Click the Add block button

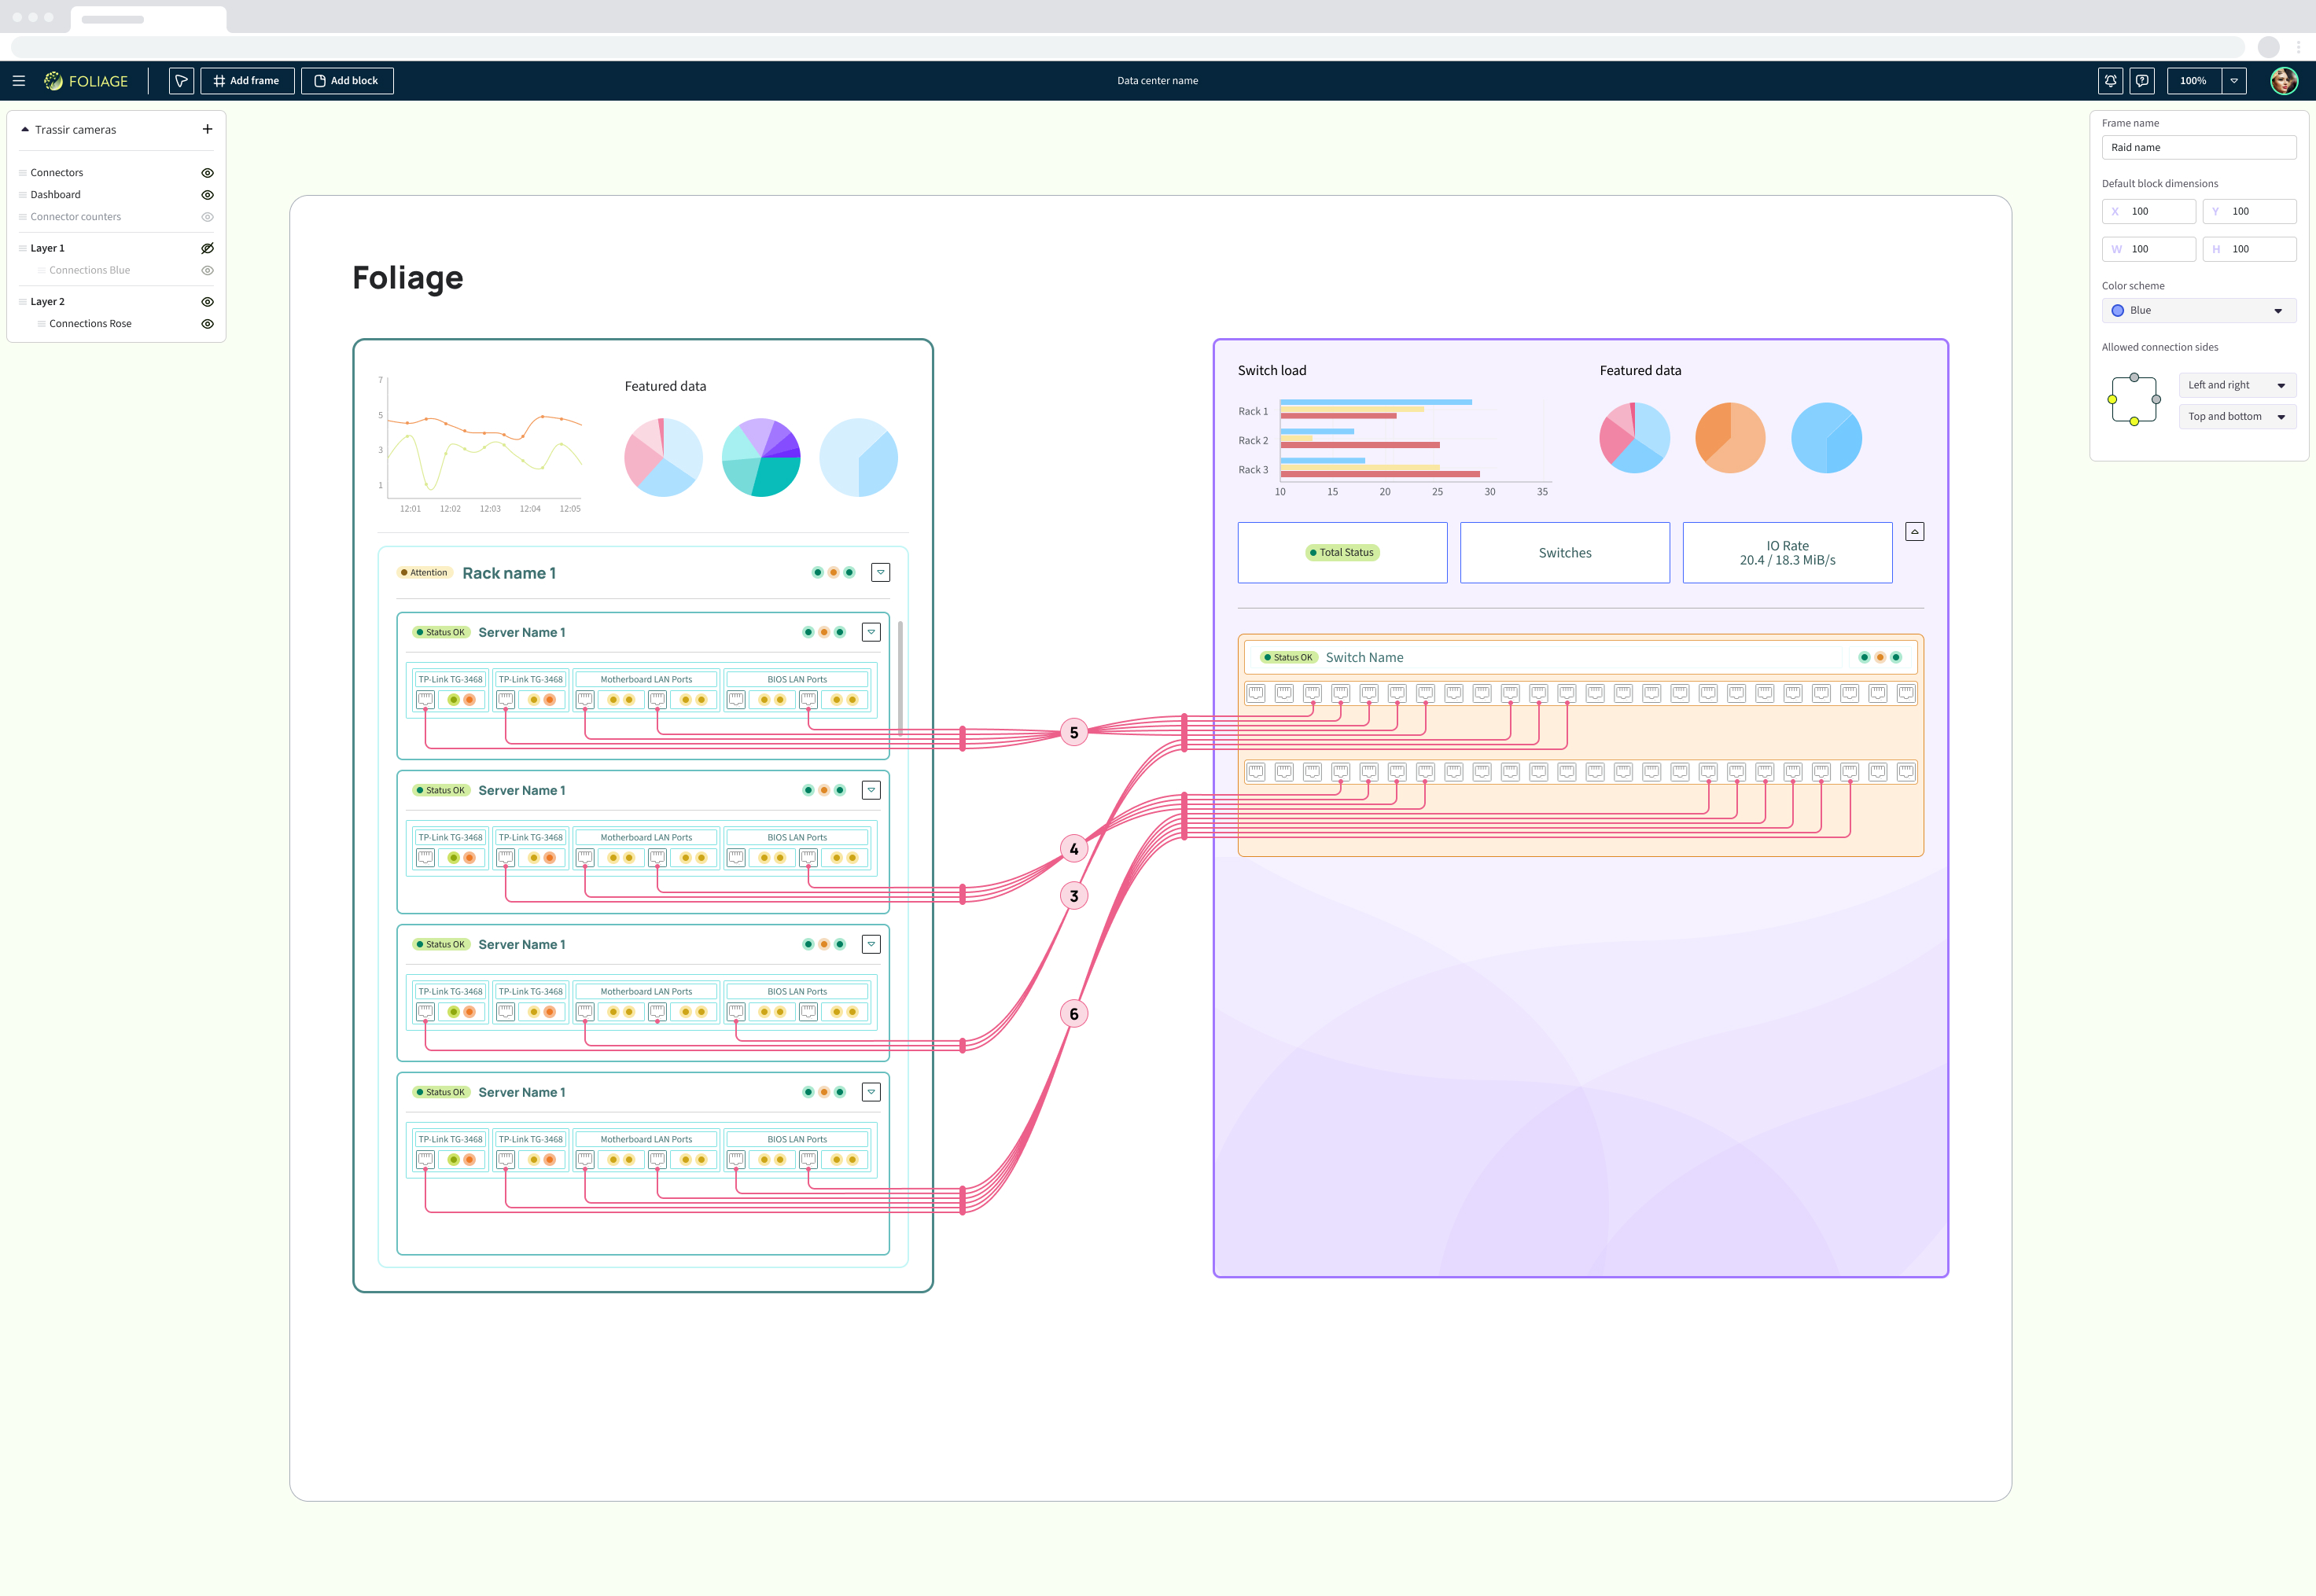pos(347,81)
